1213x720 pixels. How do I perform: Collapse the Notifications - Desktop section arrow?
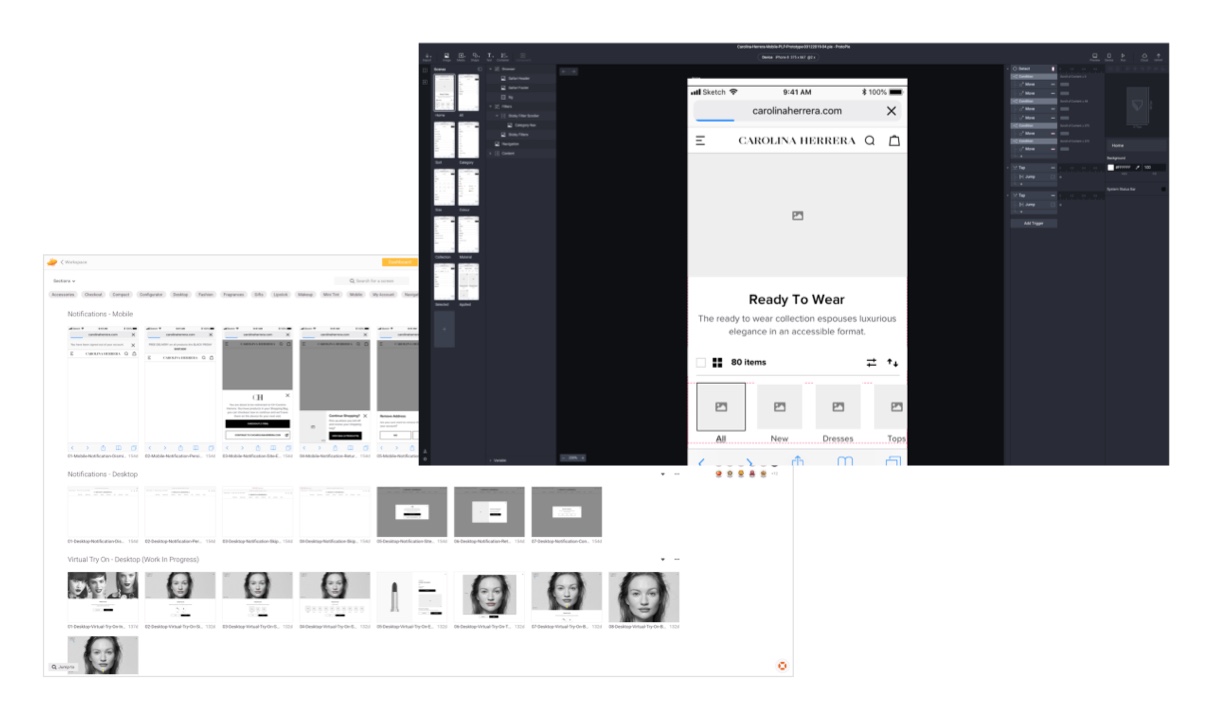tap(663, 474)
